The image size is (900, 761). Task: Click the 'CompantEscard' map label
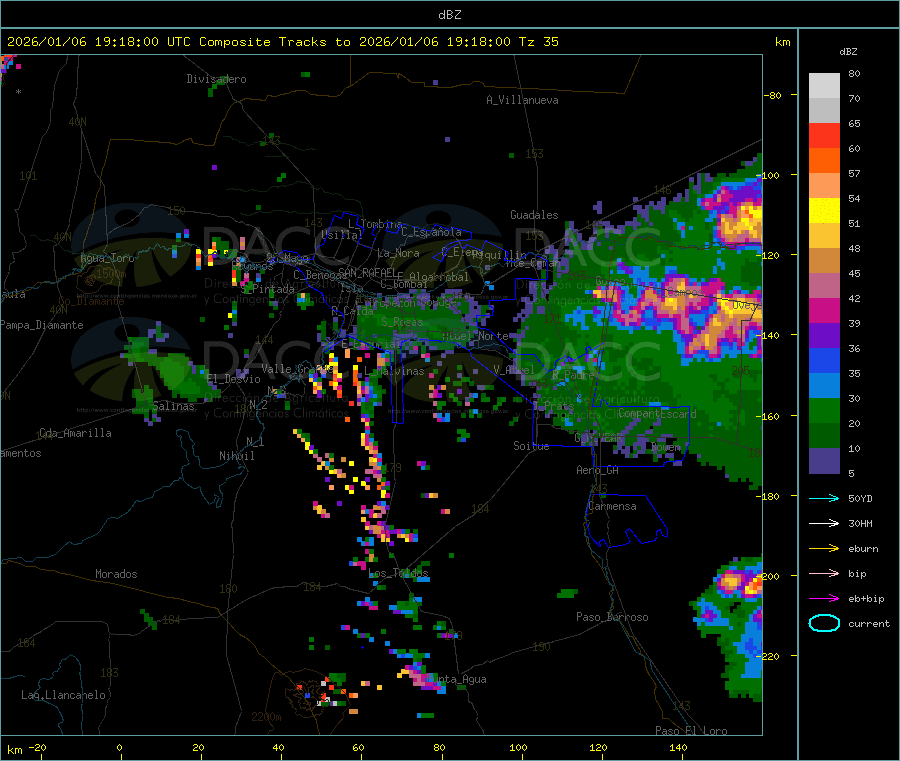(x=657, y=413)
